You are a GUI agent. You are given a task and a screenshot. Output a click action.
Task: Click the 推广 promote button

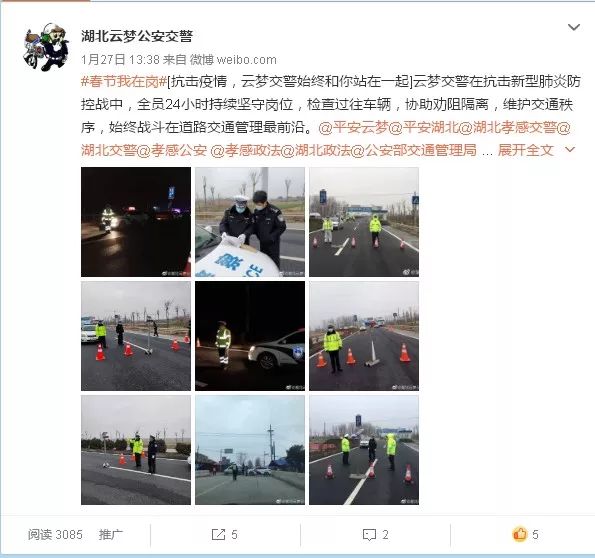pyautogui.click(x=110, y=534)
